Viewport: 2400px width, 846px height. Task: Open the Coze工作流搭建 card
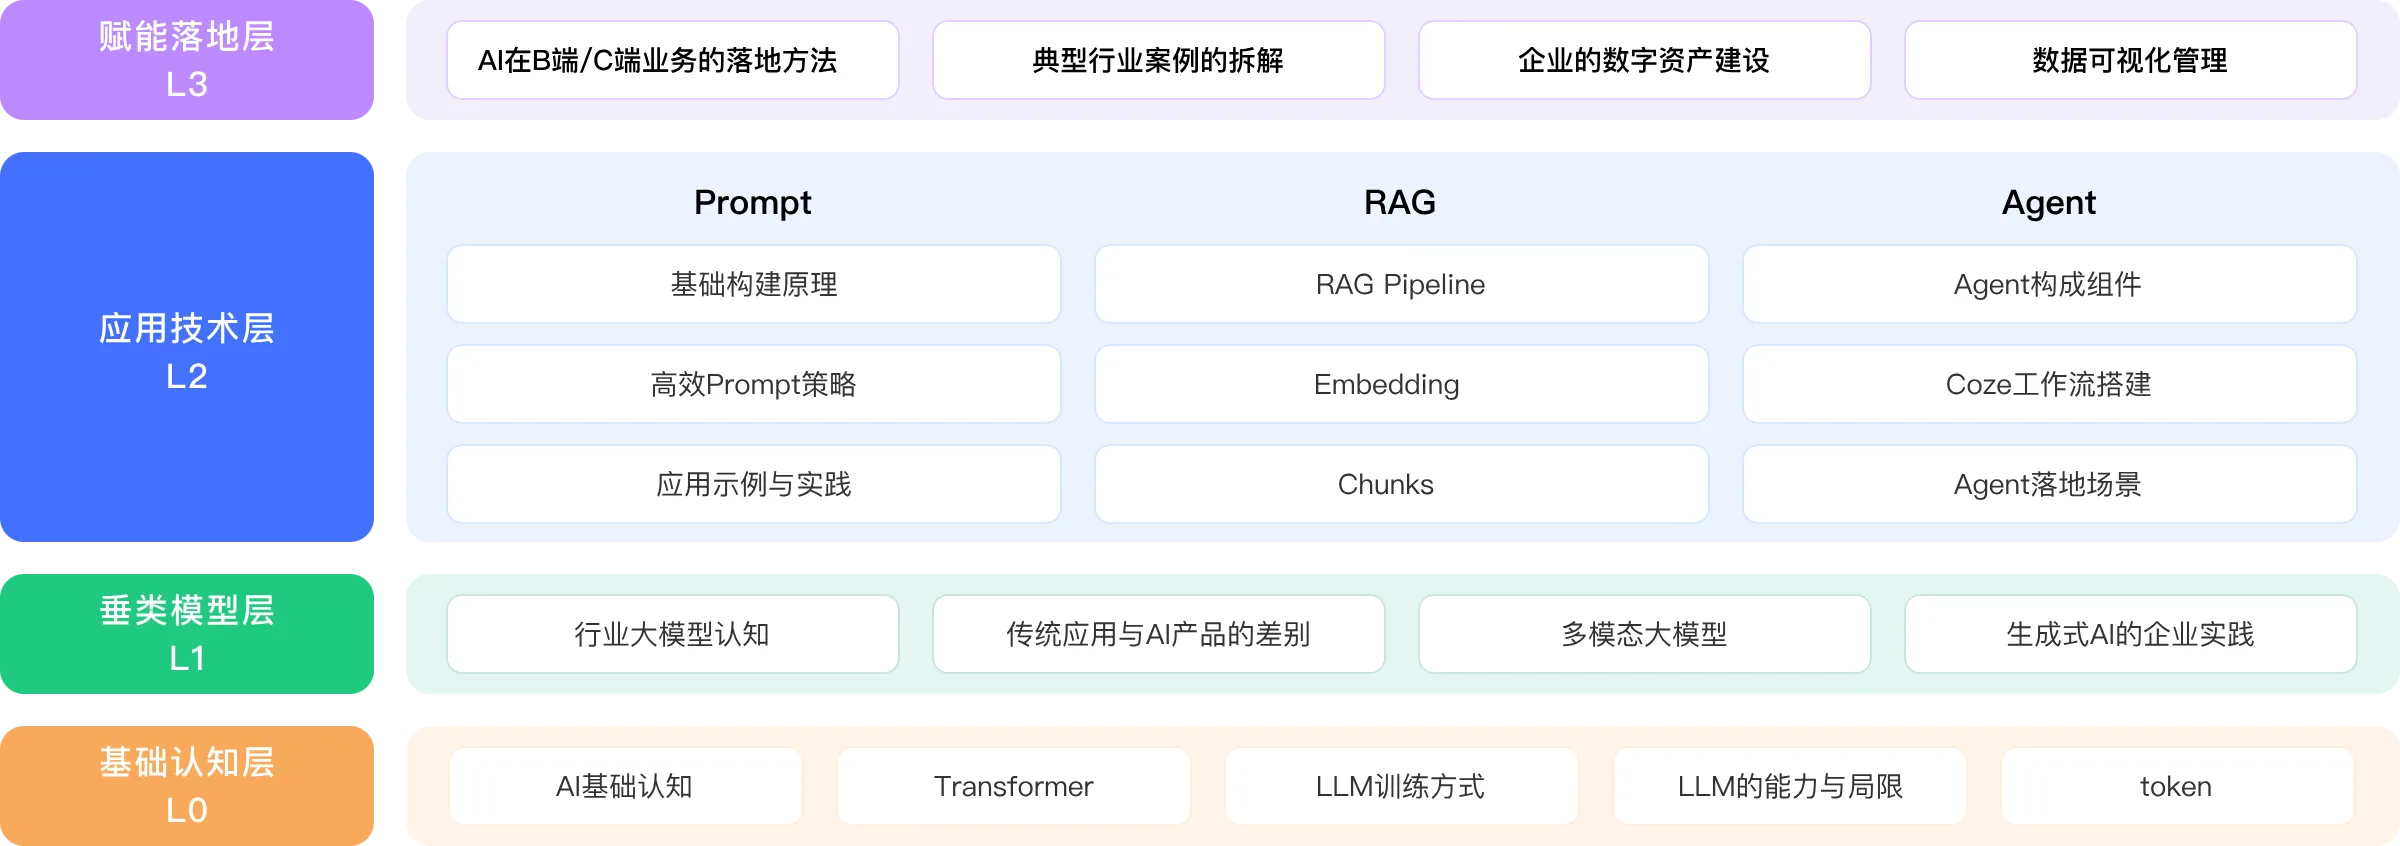pos(2049,385)
